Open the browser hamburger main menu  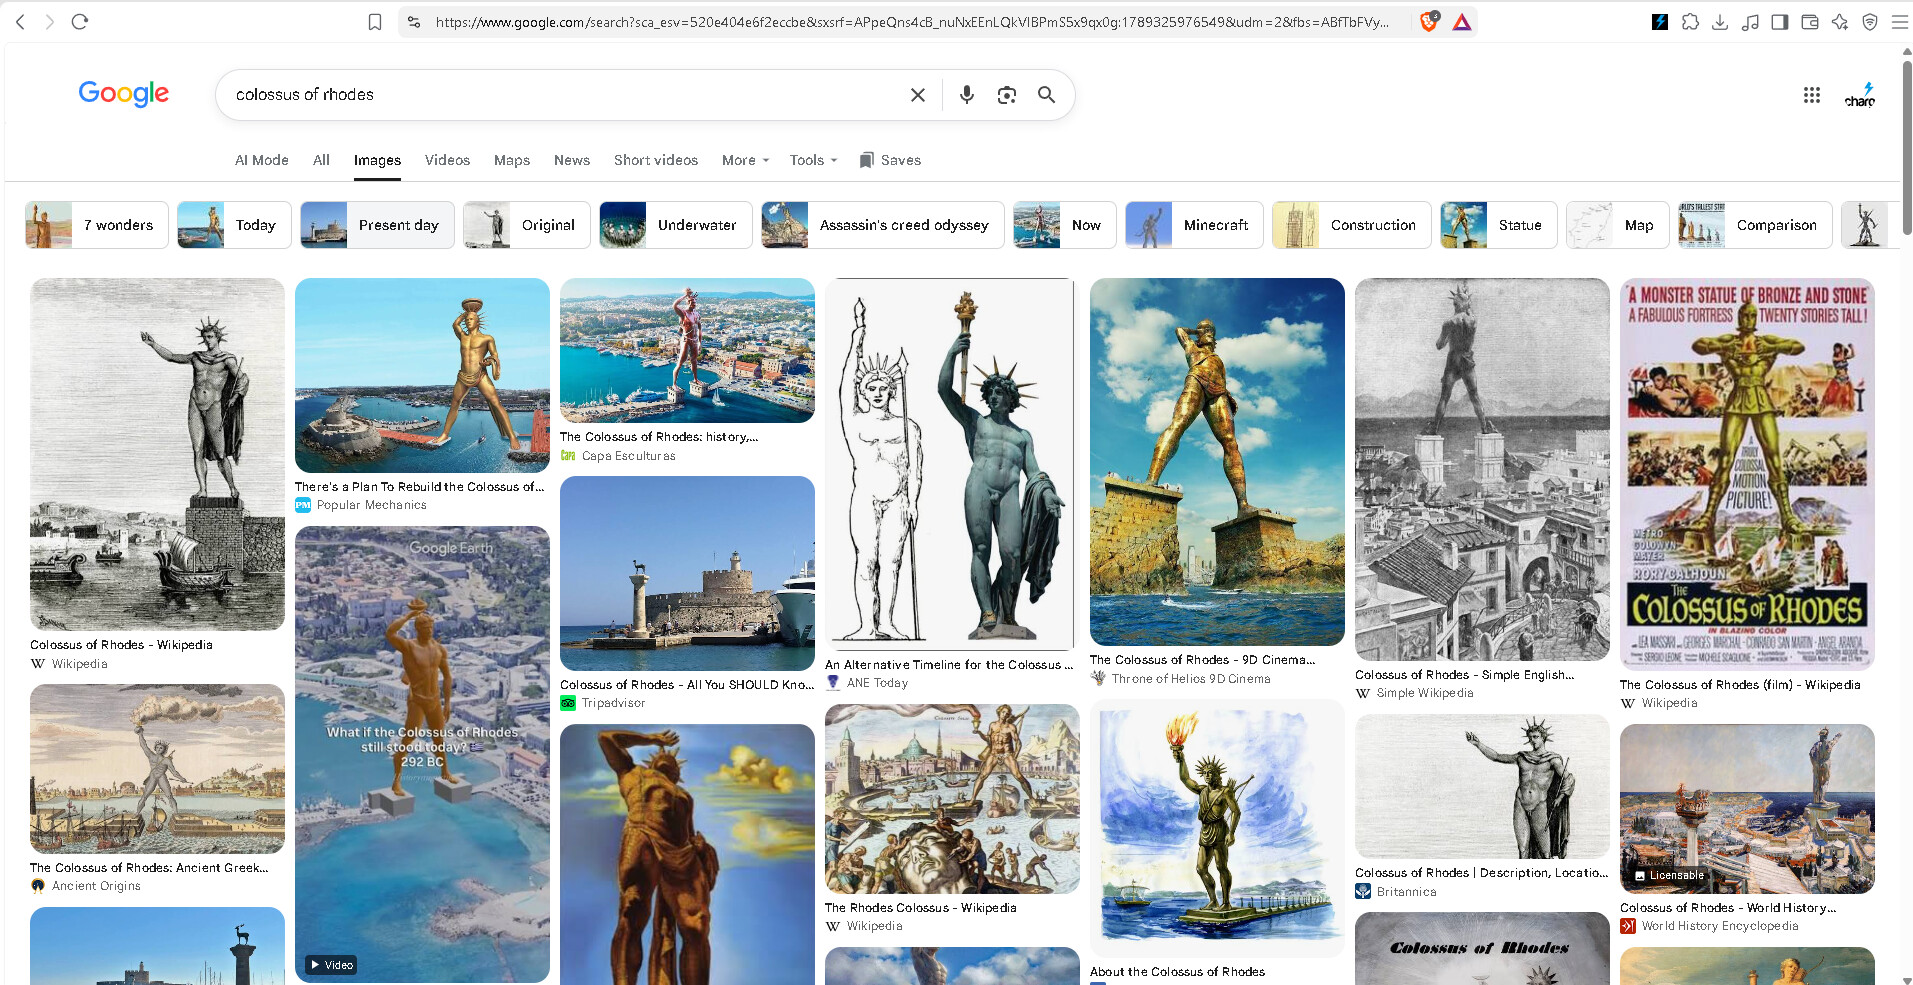click(1899, 22)
